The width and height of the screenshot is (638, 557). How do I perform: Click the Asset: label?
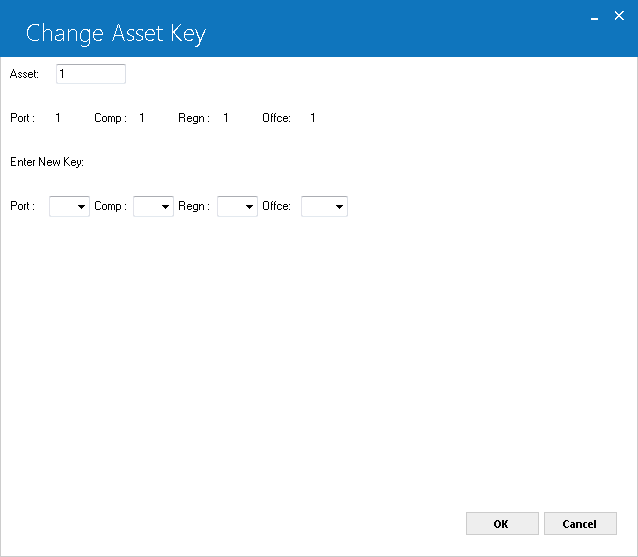[x=24, y=74]
